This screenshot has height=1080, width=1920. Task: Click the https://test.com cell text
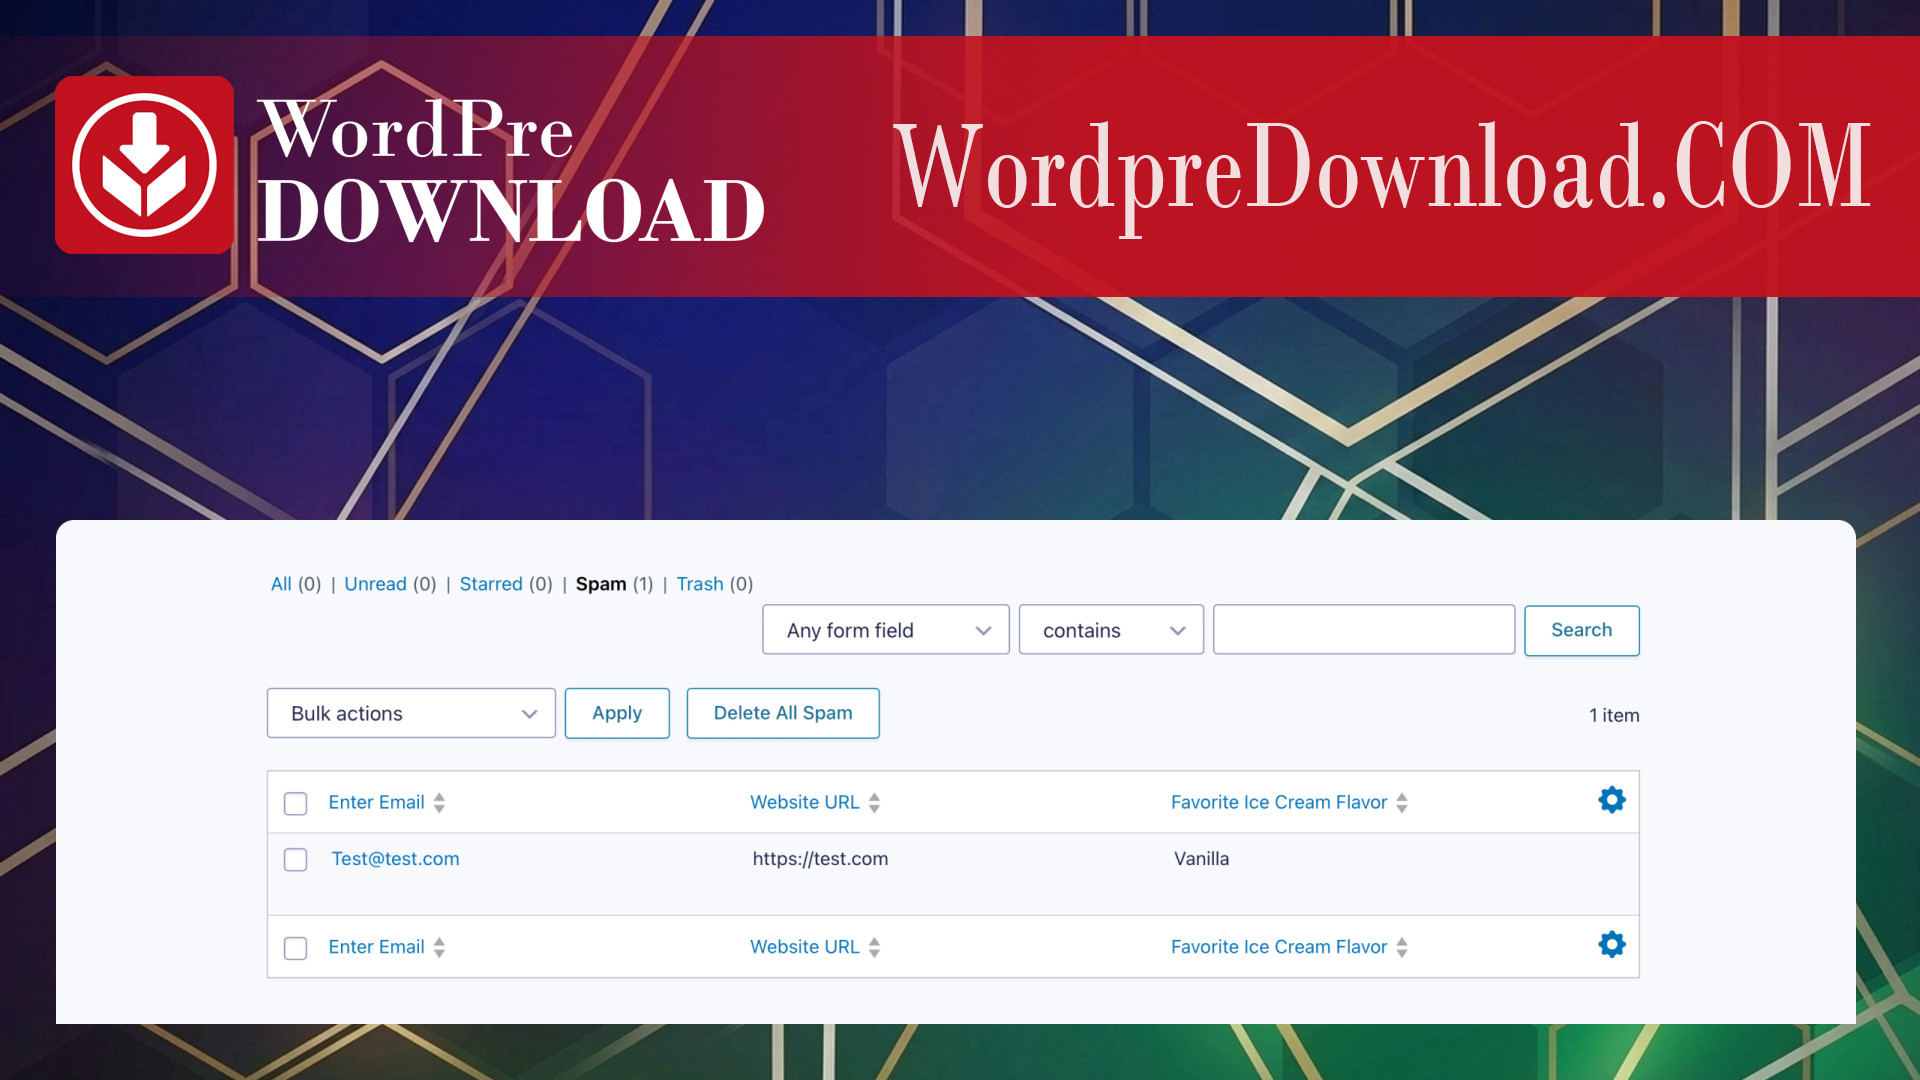[x=820, y=859]
